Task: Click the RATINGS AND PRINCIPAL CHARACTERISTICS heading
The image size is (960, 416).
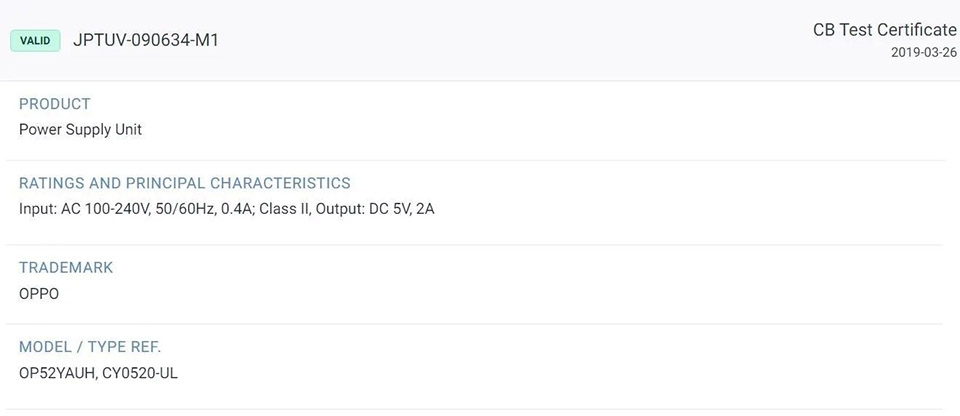Action: 185,183
